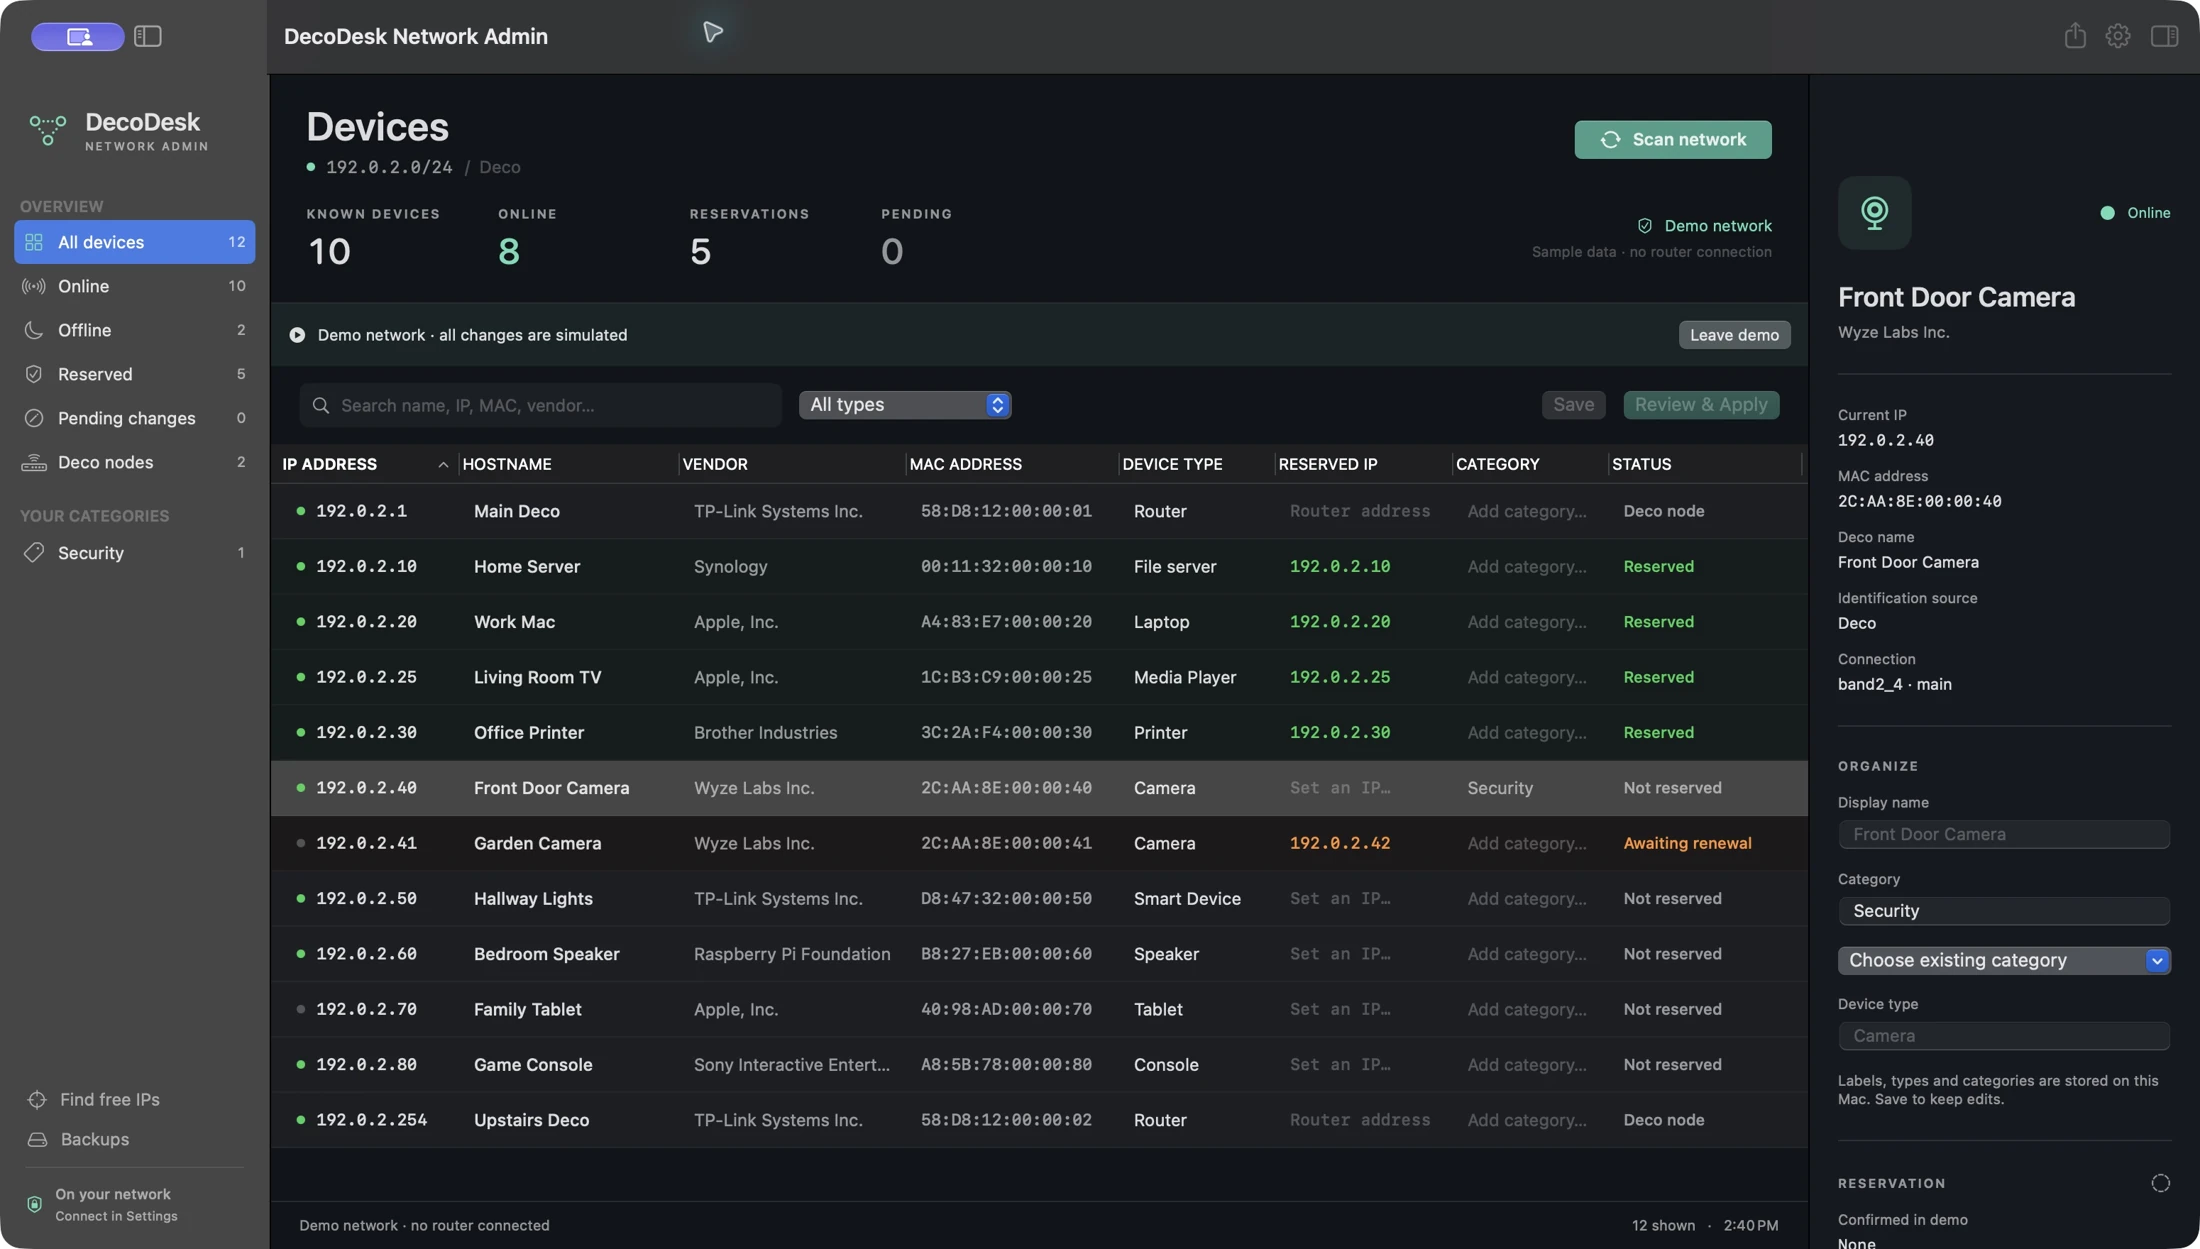Select Online filter in sidebar
Viewport: 2200px width, 1249px height.
[135, 286]
